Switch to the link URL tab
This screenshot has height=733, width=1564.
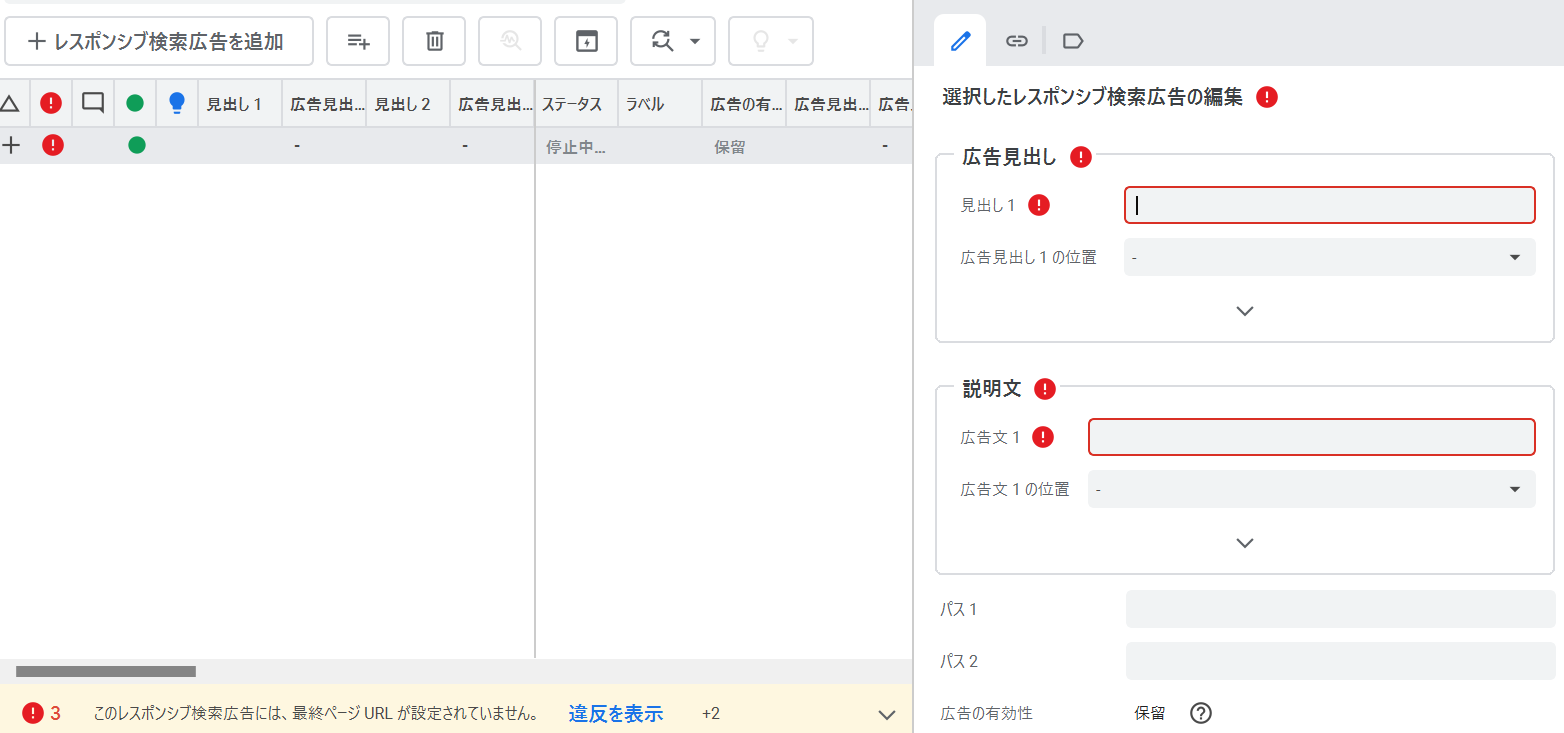pyautogui.click(x=1016, y=41)
